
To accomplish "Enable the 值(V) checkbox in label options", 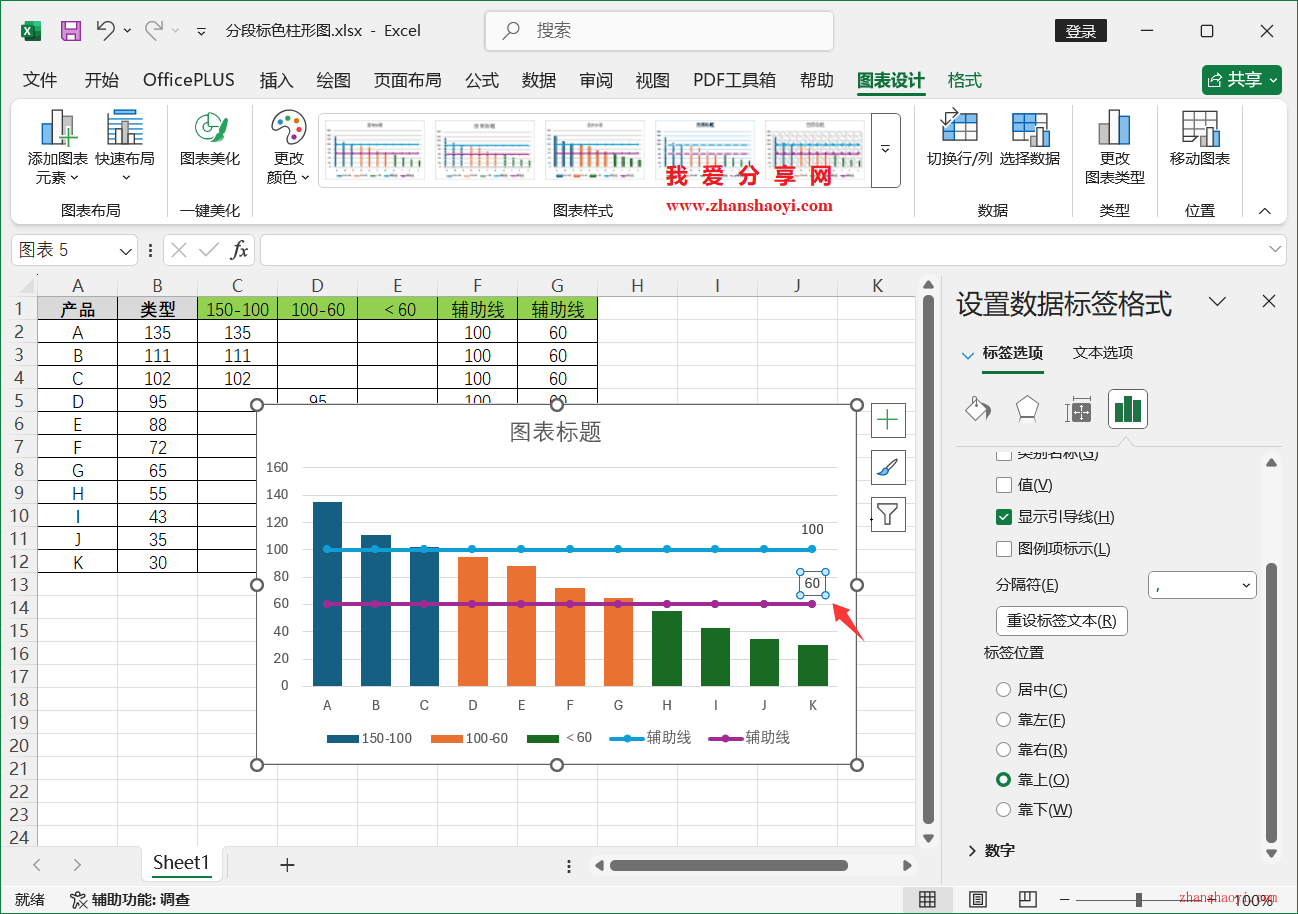I will click(1003, 485).
